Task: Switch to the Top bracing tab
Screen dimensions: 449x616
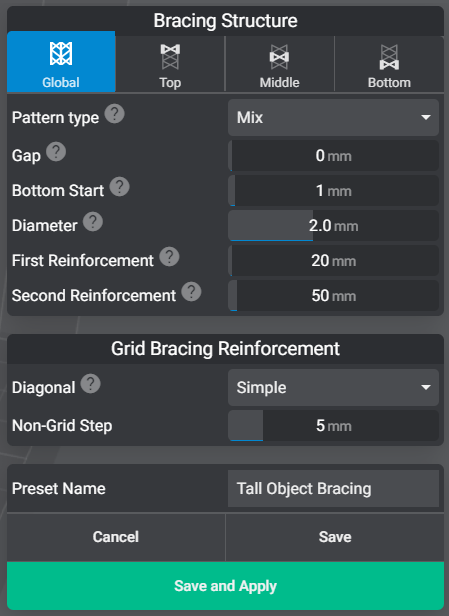Action: [x=170, y=64]
